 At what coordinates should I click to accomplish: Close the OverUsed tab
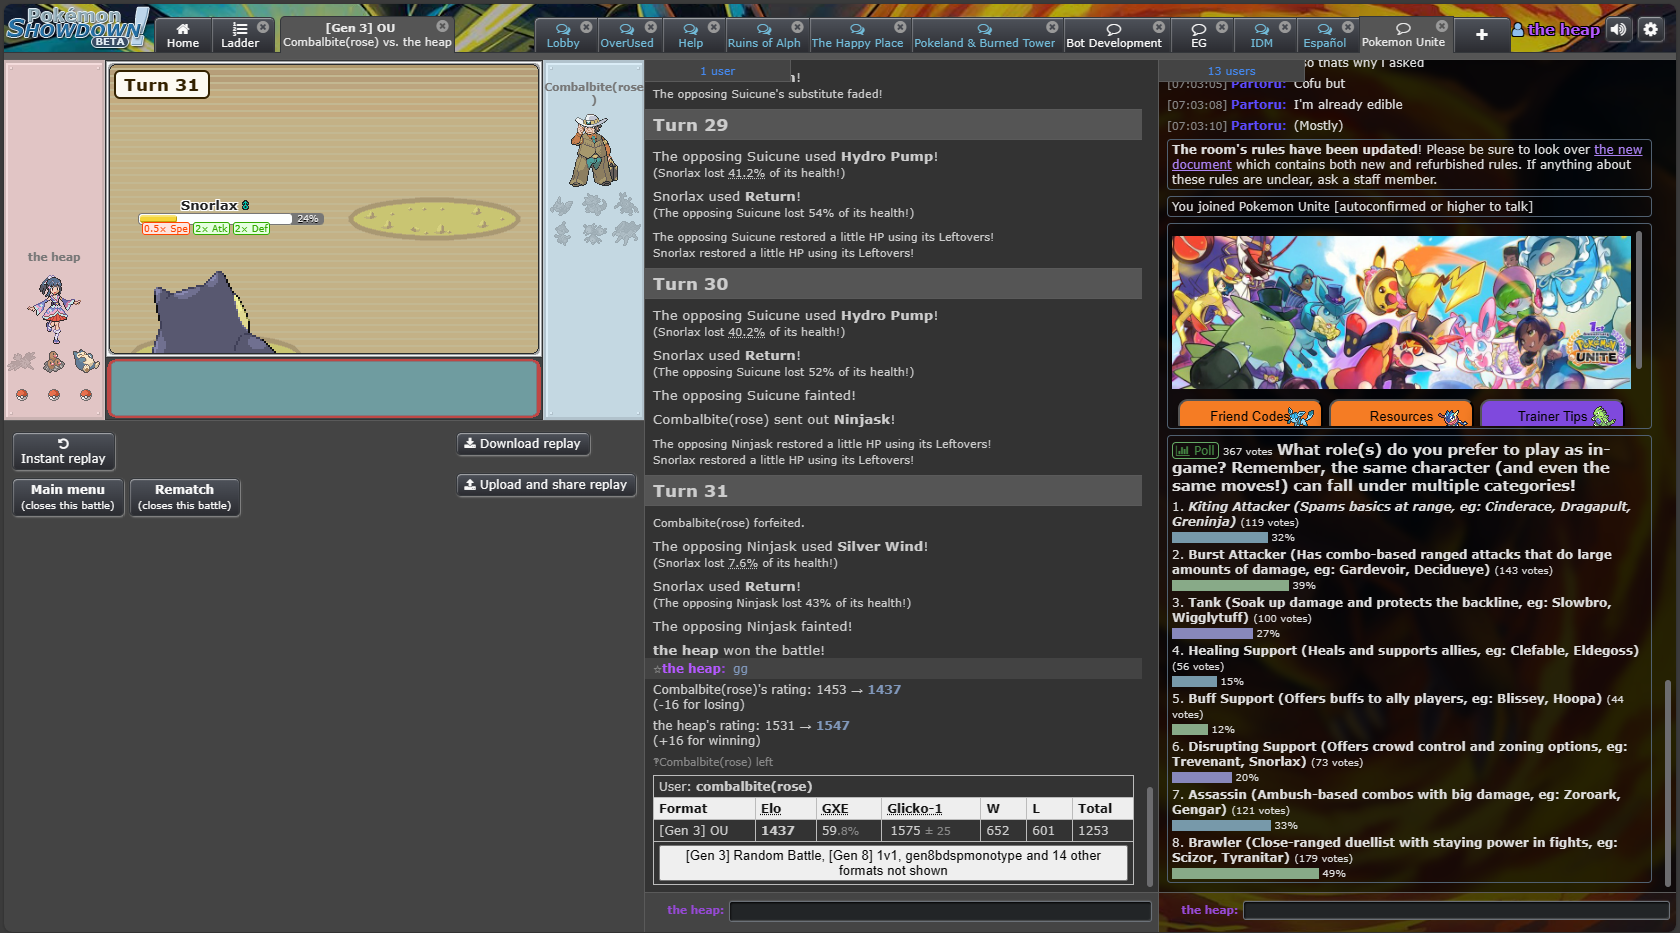(651, 27)
